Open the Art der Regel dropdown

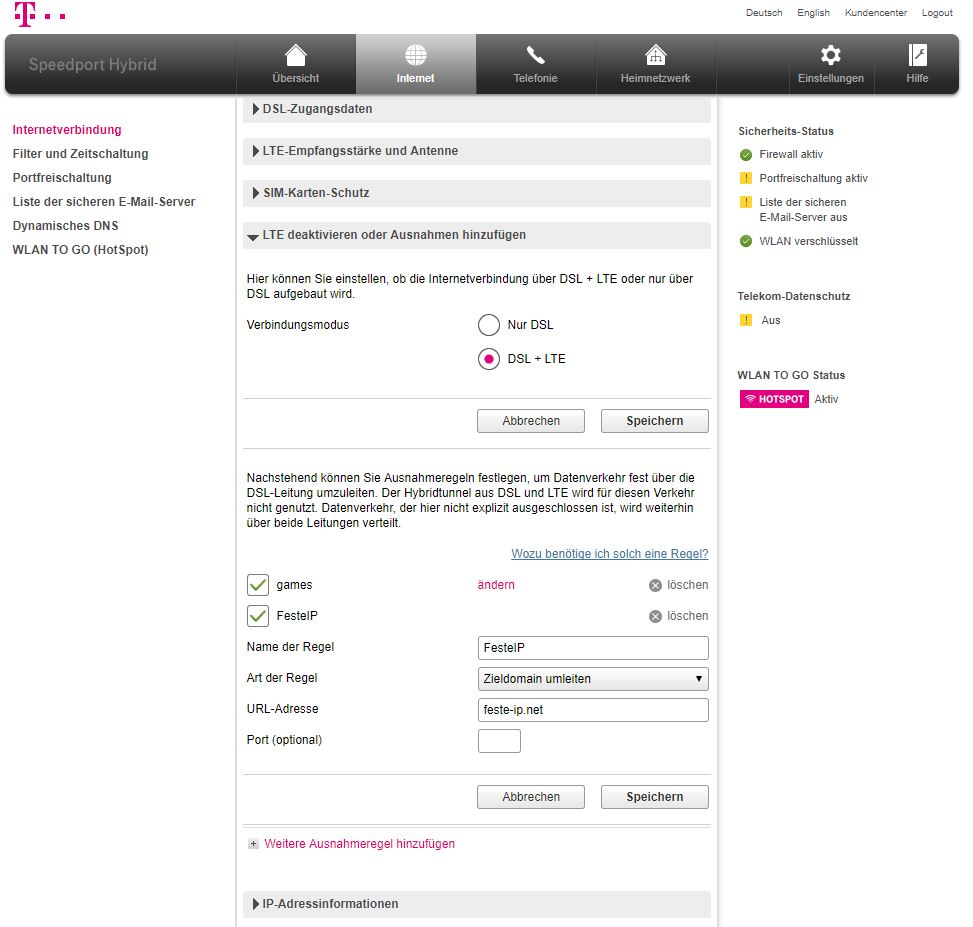(593, 679)
